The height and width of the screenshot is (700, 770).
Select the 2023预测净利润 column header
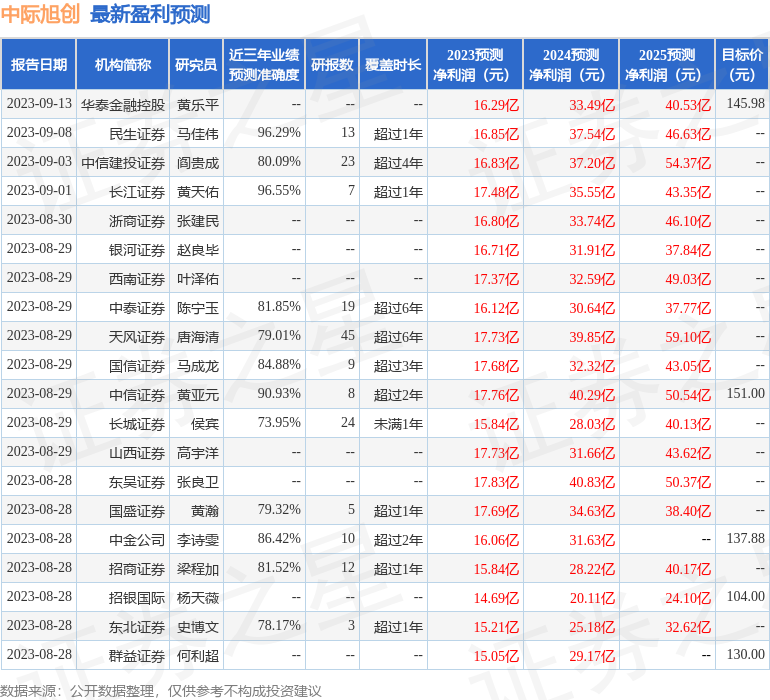pos(475,64)
